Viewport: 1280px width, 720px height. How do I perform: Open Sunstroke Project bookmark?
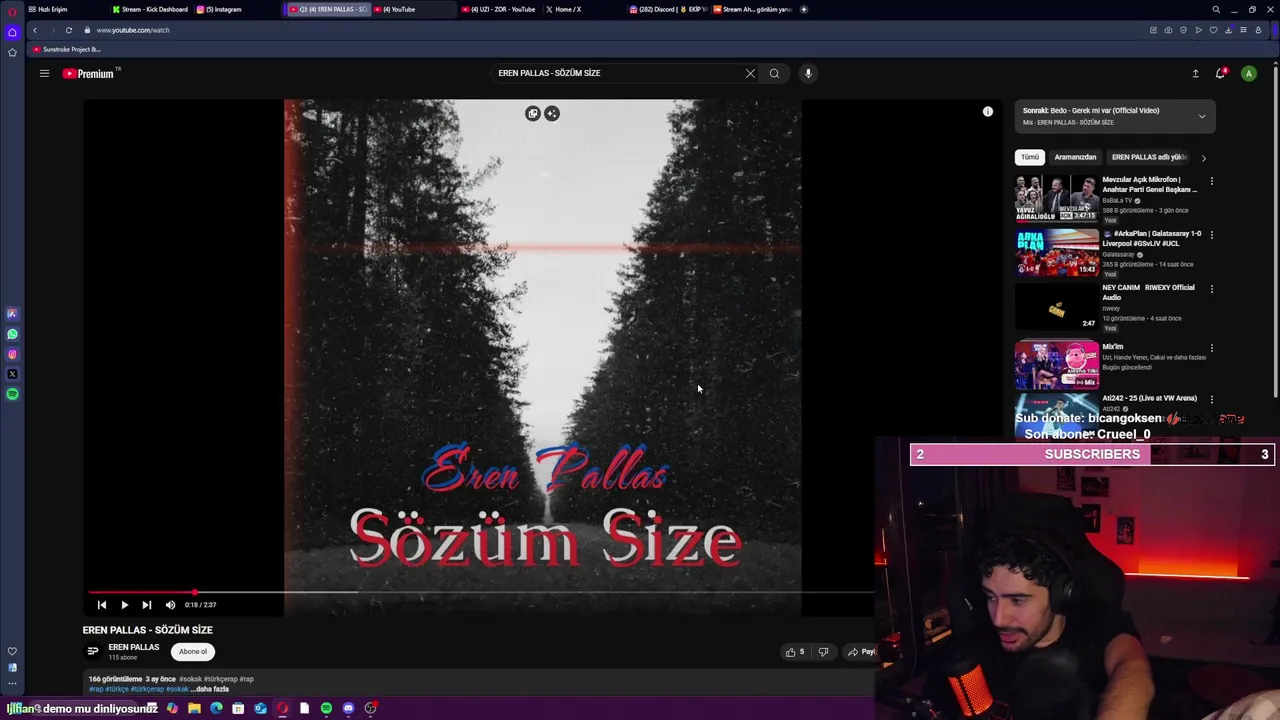point(66,49)
